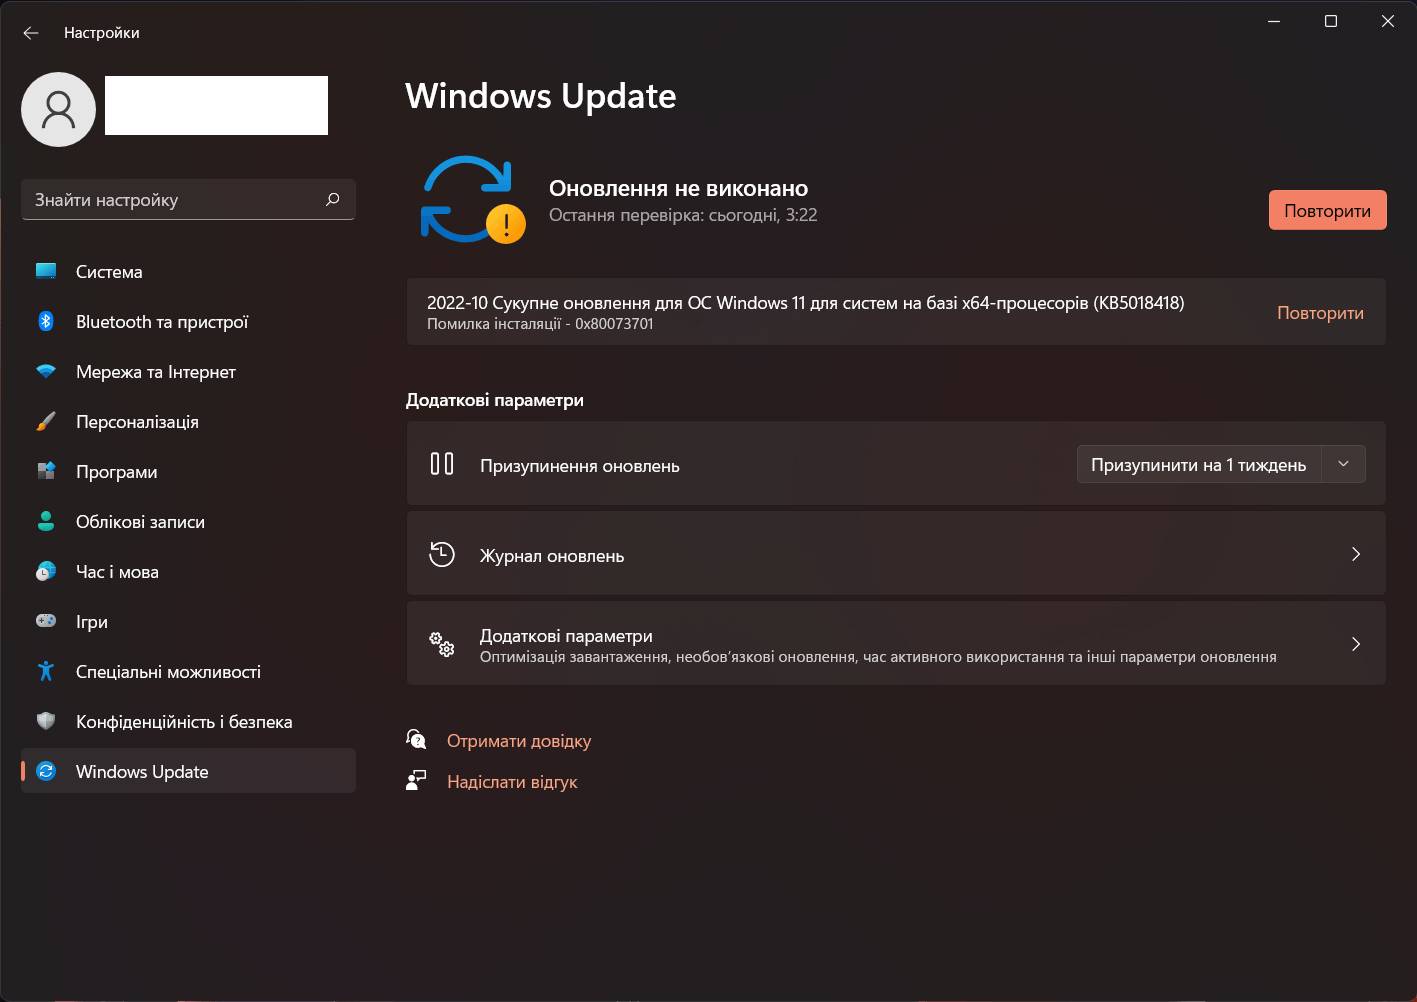Click the Ігри gamepad icon

pyautogui.click(x=46, y=621)
